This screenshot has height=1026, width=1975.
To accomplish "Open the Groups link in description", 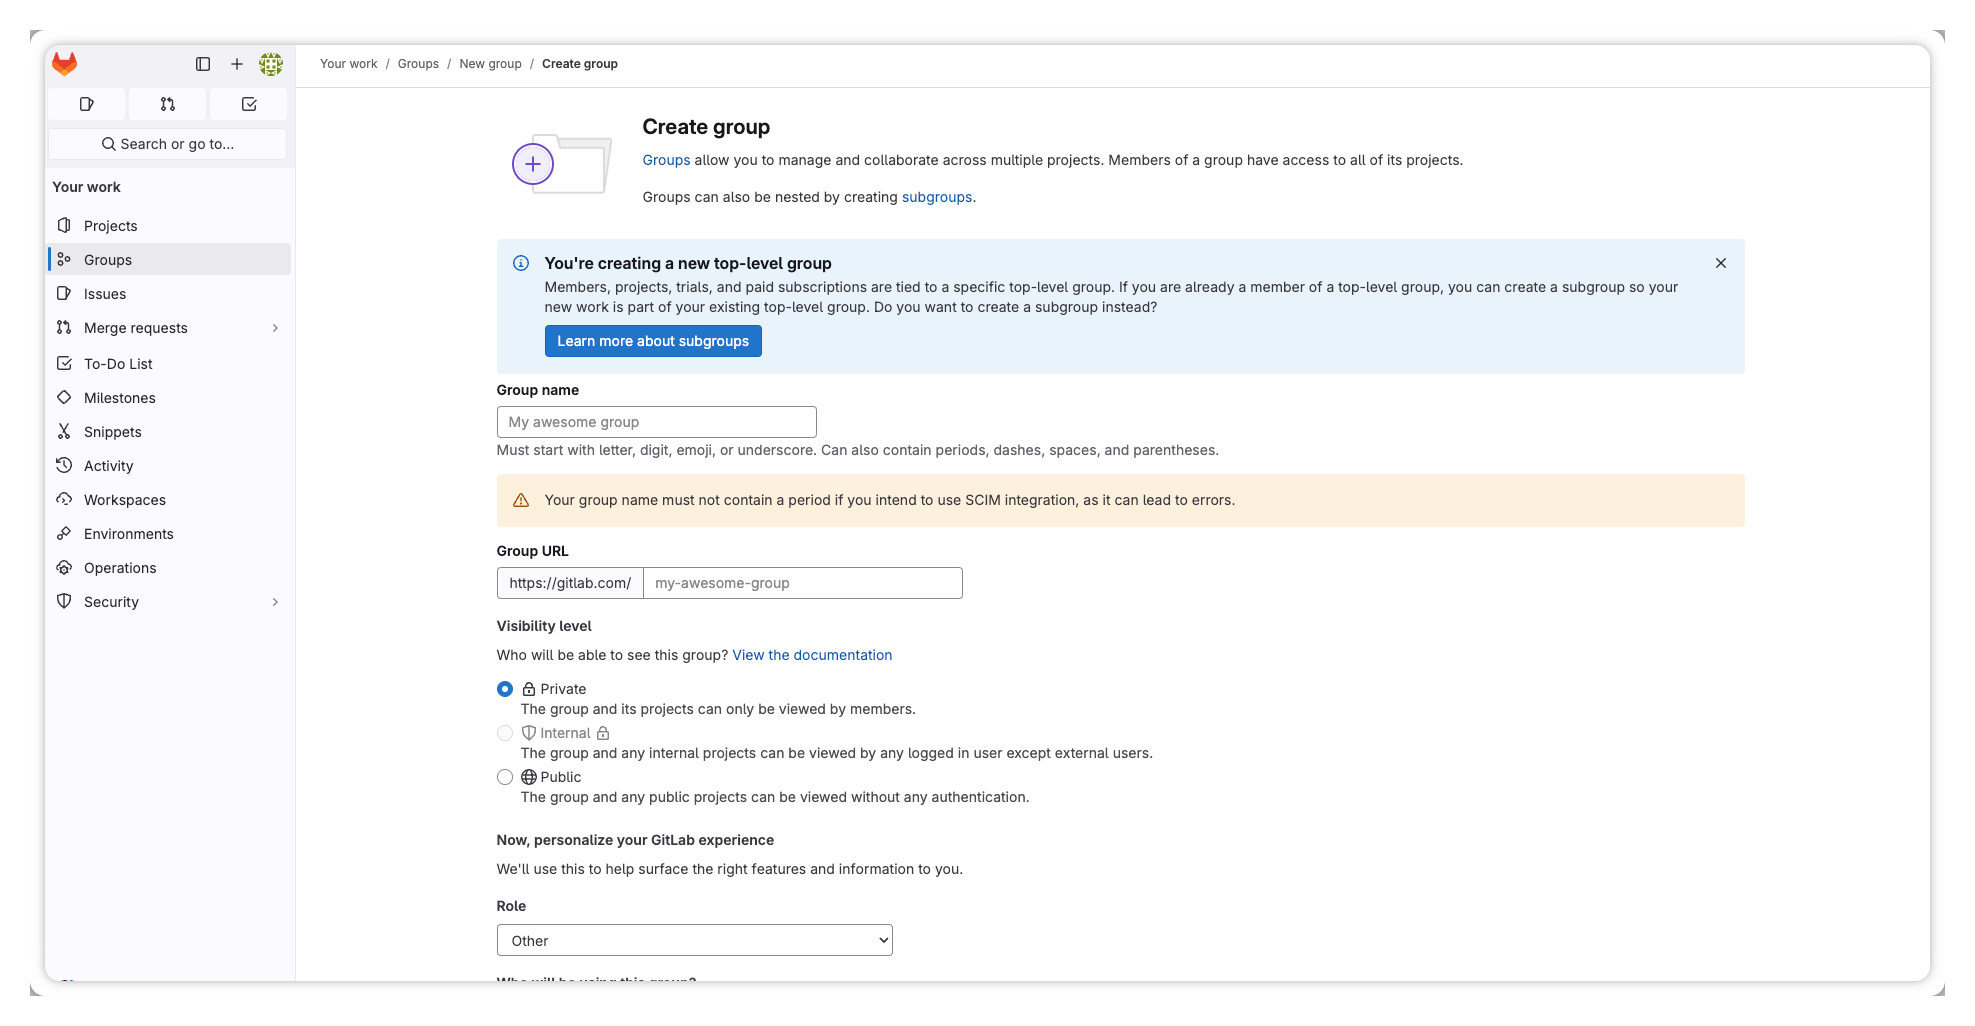I will tap(666, 160).
